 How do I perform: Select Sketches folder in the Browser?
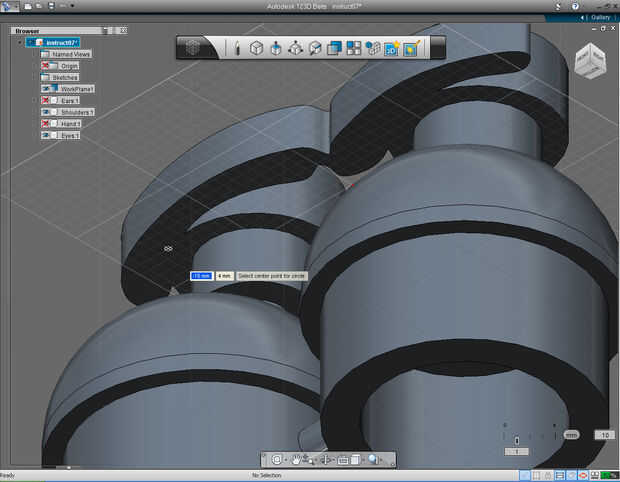click(64, 77)
